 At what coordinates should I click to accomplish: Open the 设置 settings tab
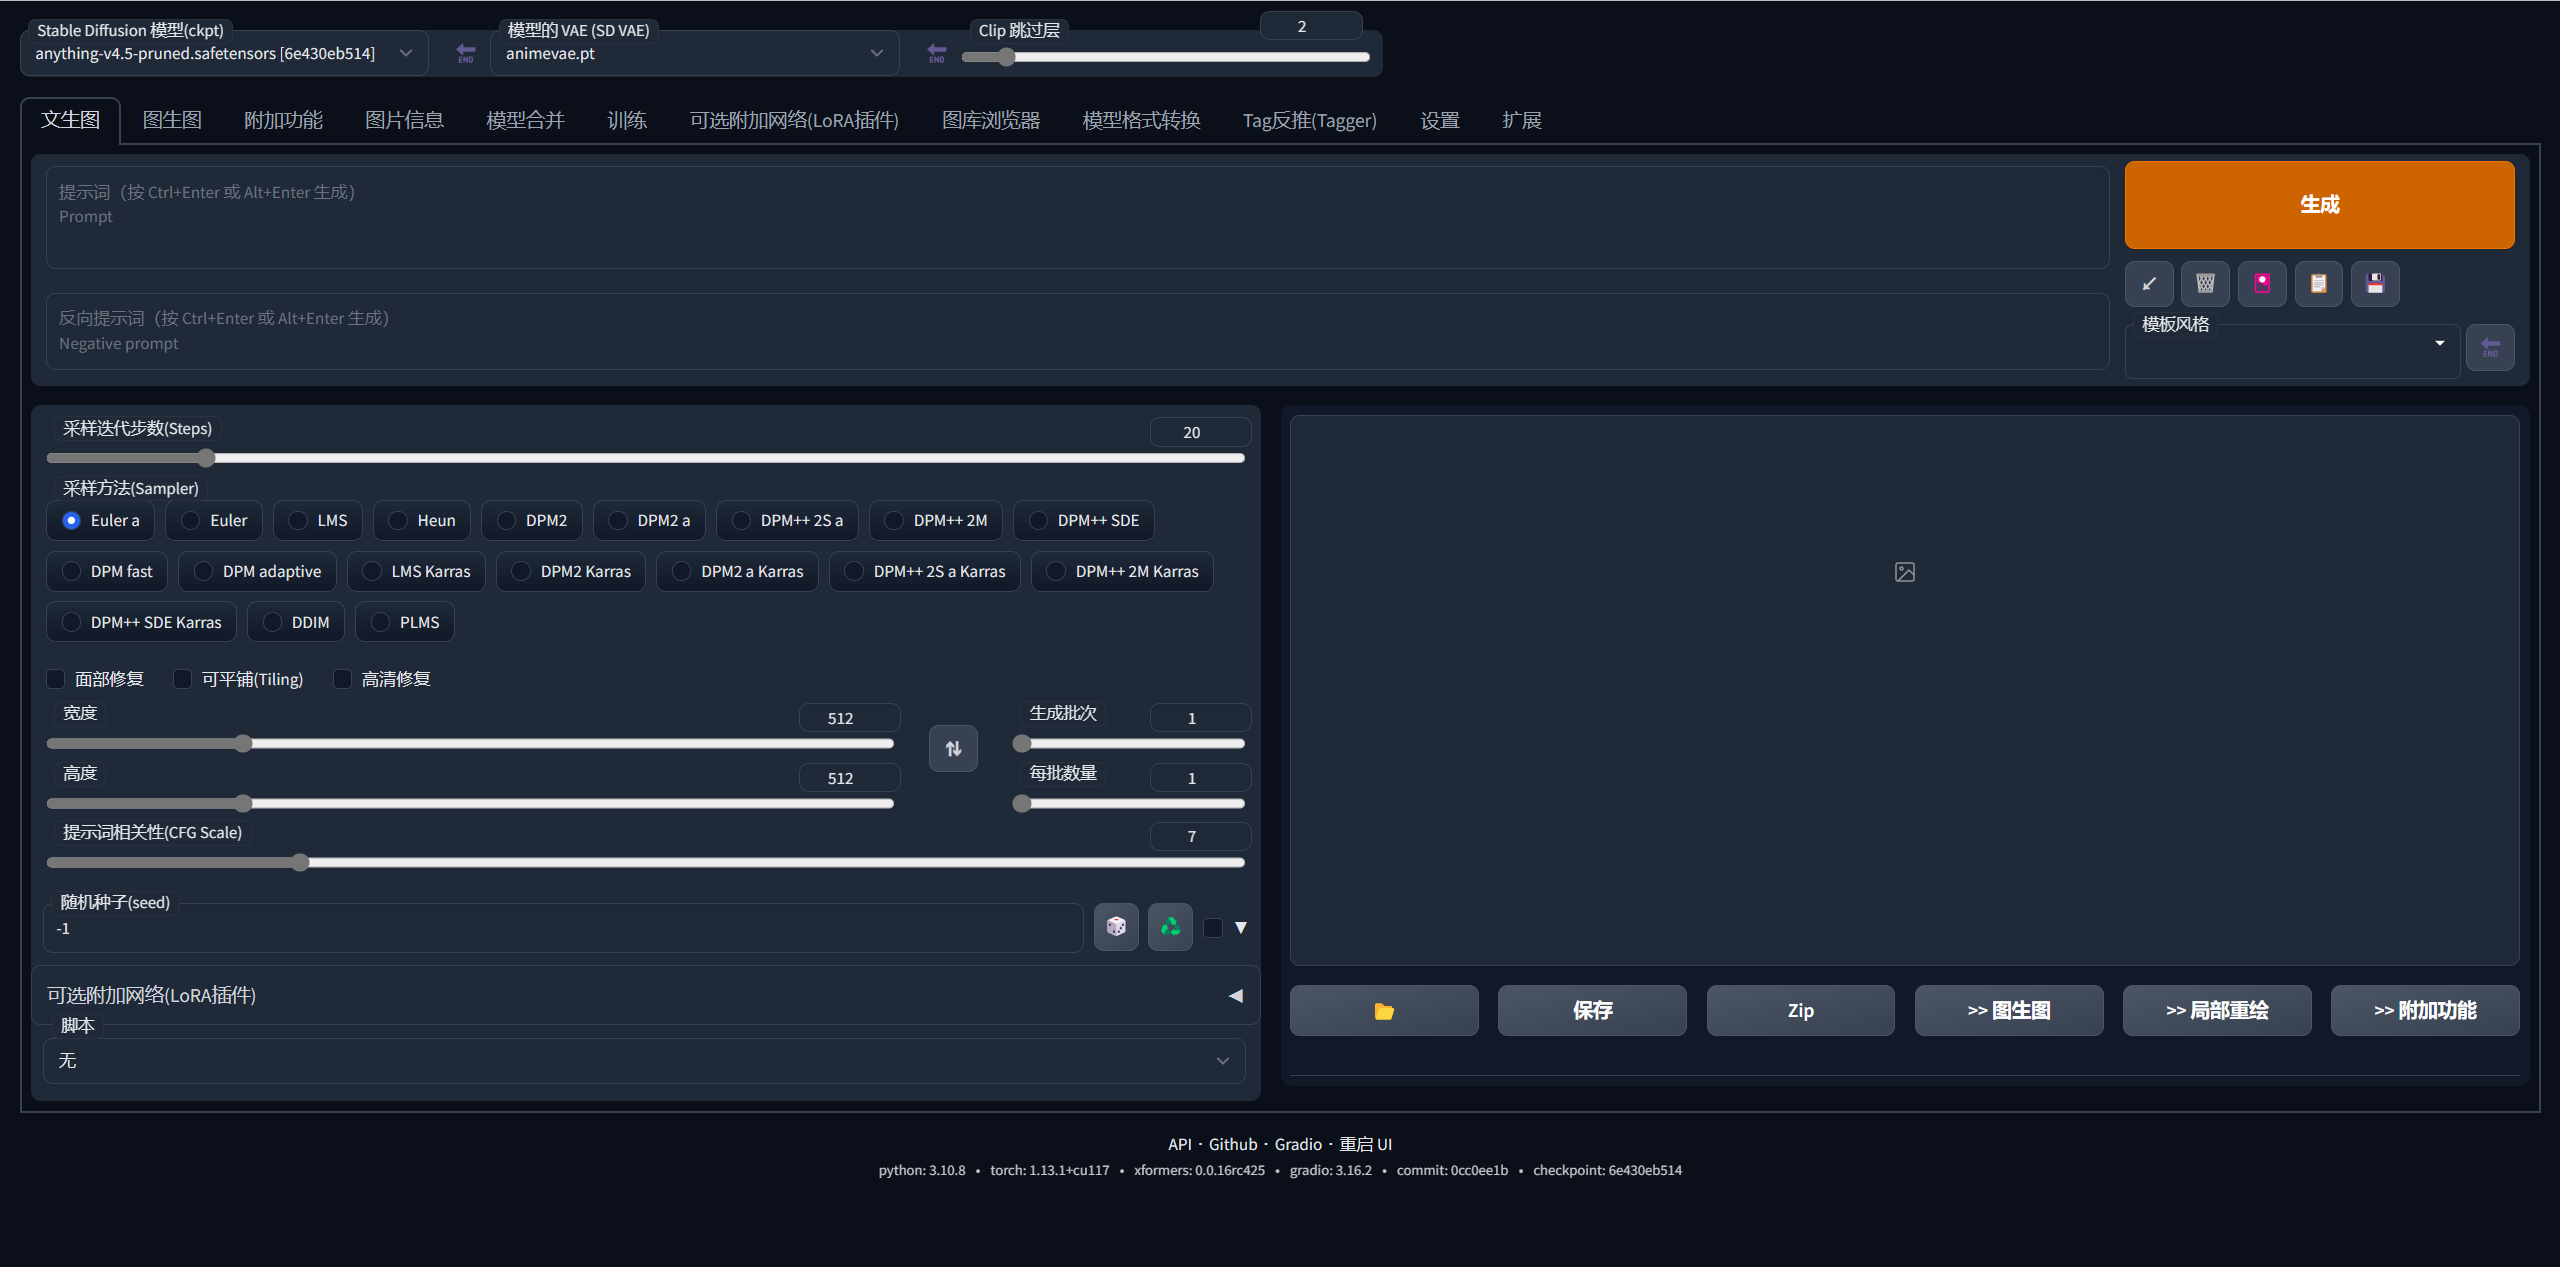point(1440,121)
